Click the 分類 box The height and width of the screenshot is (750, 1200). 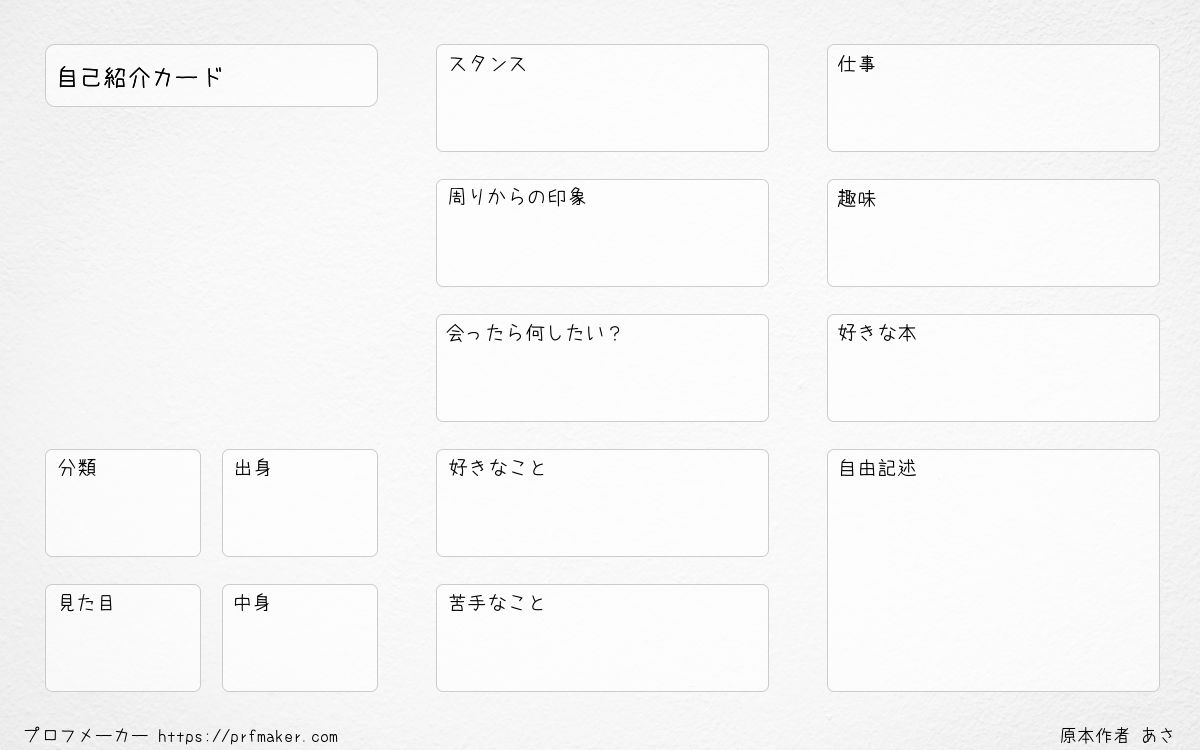[123, 503]
